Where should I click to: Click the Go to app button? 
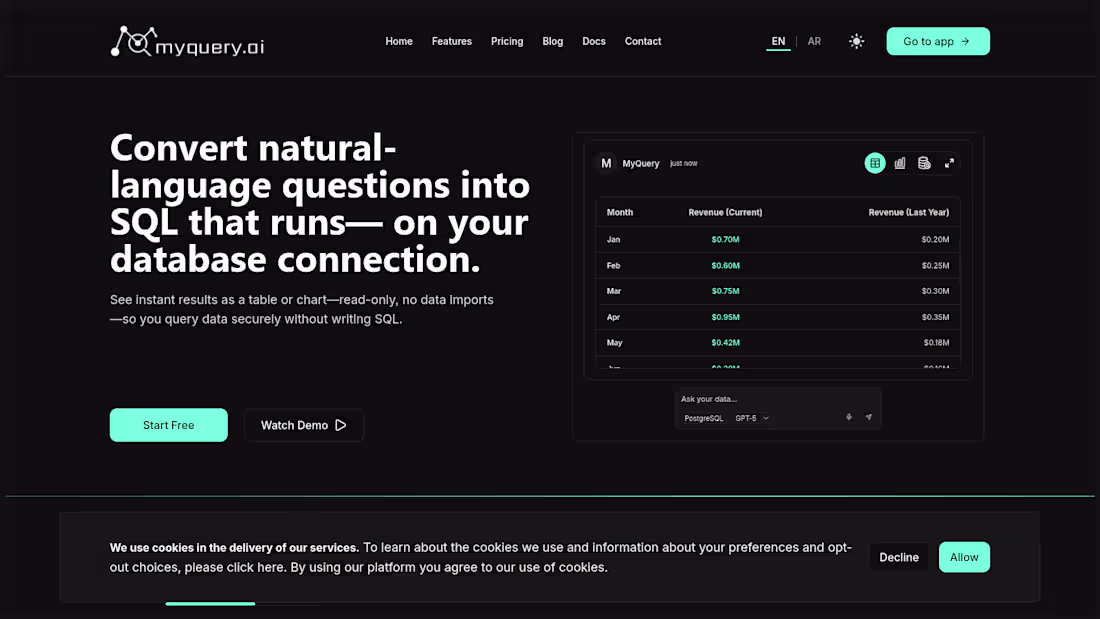[938, 41]
